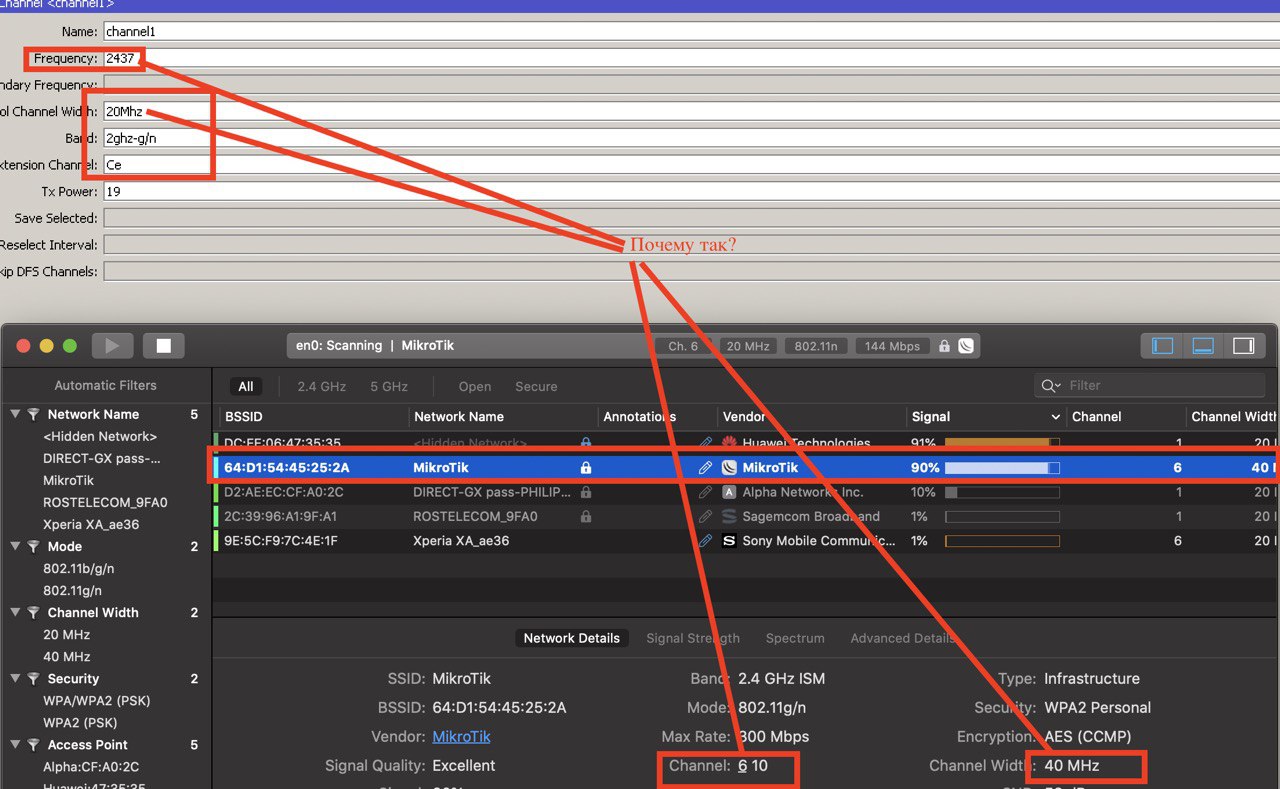The width and height of the screenshot is (1280, 789).
Task: Click the Sagemcom Broadband vendor icon
Action: tap(729, 516)
